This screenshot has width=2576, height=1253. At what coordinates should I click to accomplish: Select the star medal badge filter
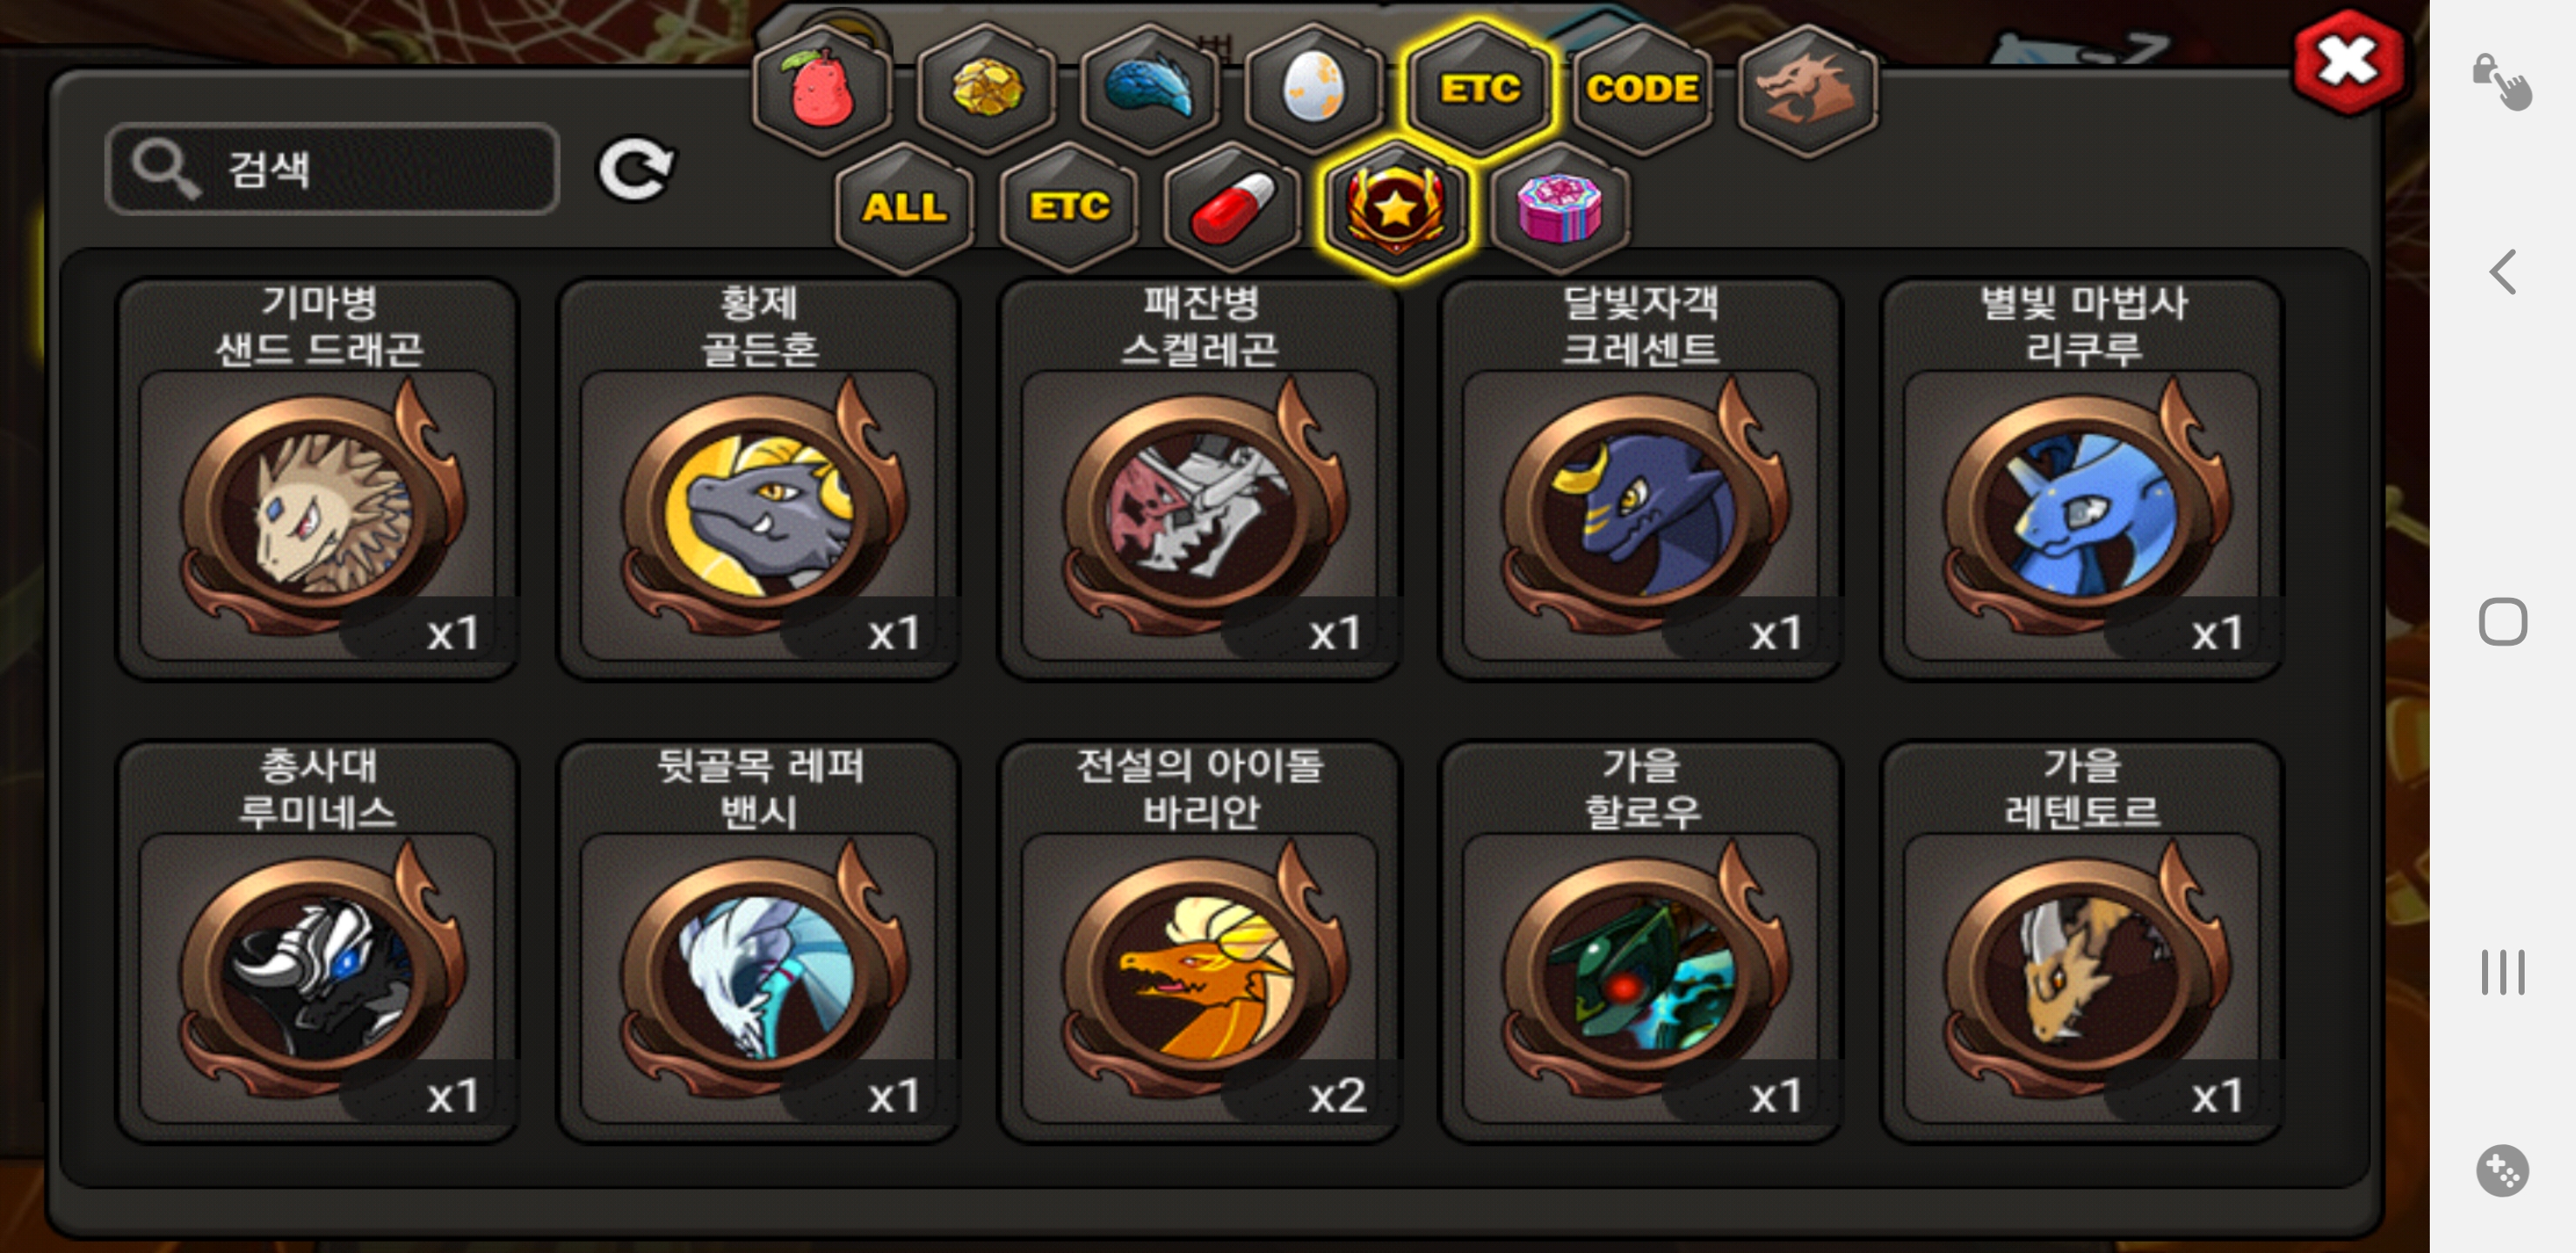click(x=1396, y=207)
